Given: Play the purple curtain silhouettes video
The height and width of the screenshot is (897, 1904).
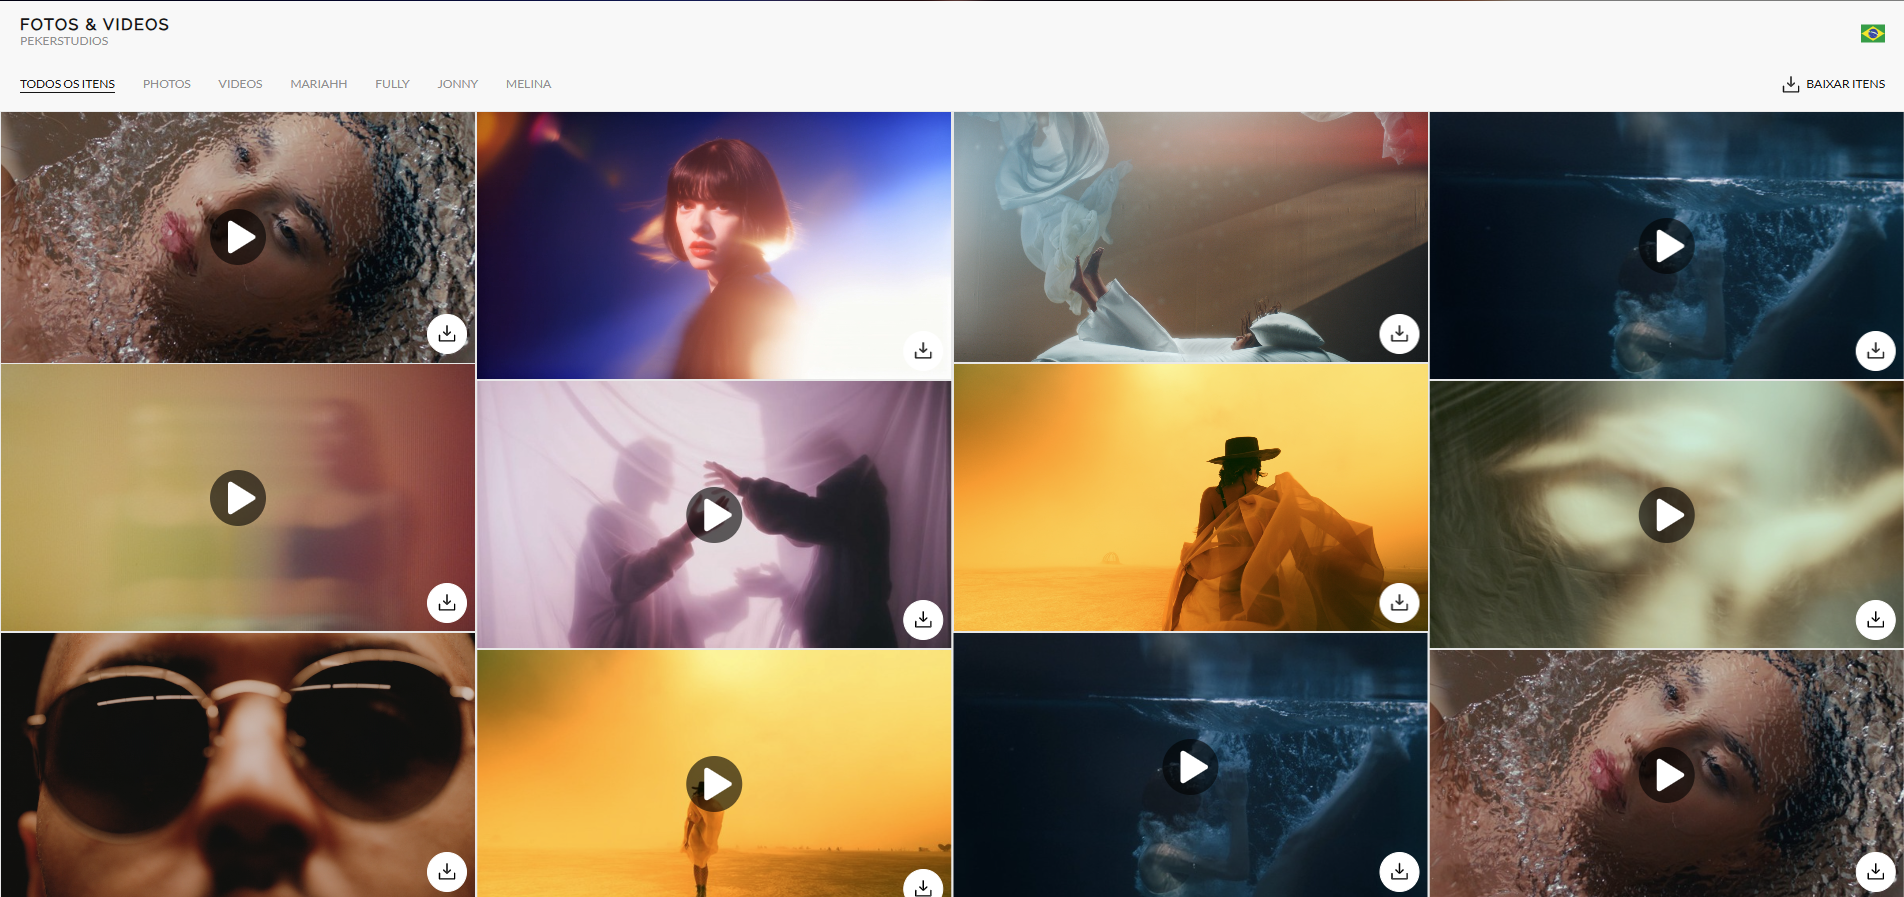Looking at the screenshot, I should point(714,515).
